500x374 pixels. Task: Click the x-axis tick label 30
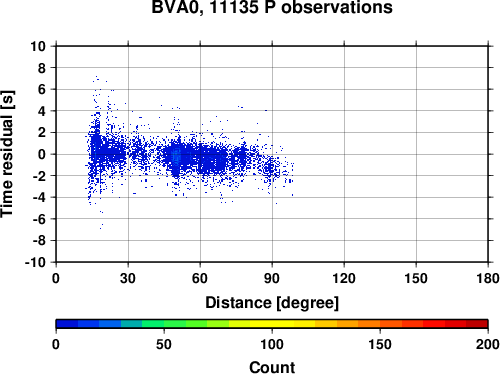click(128, 278)
